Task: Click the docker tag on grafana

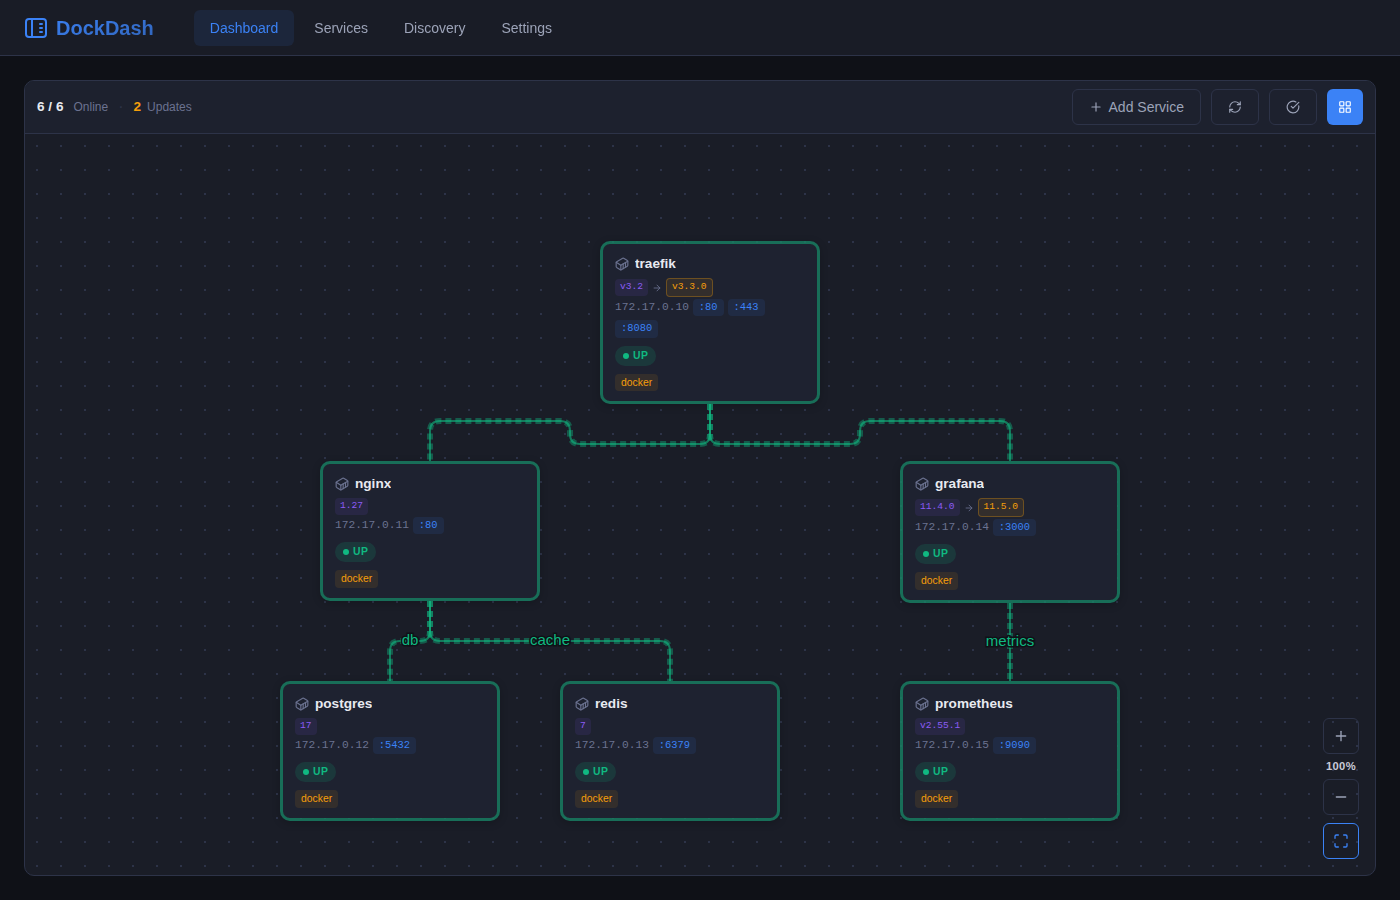Action: click(936, 581)
